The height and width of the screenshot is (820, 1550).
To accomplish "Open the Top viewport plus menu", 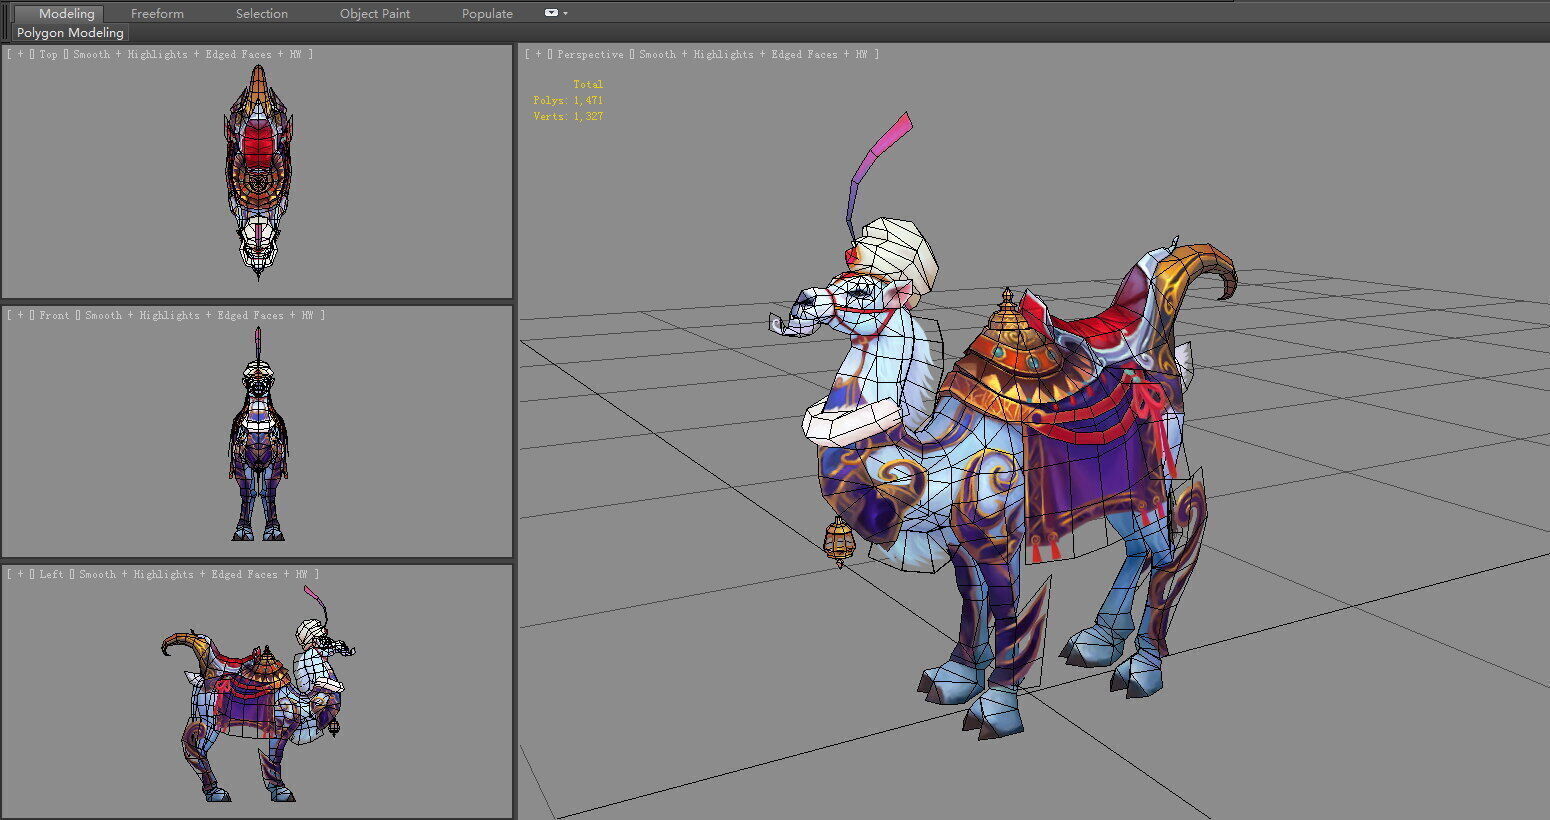I will [x=20, y=54].
